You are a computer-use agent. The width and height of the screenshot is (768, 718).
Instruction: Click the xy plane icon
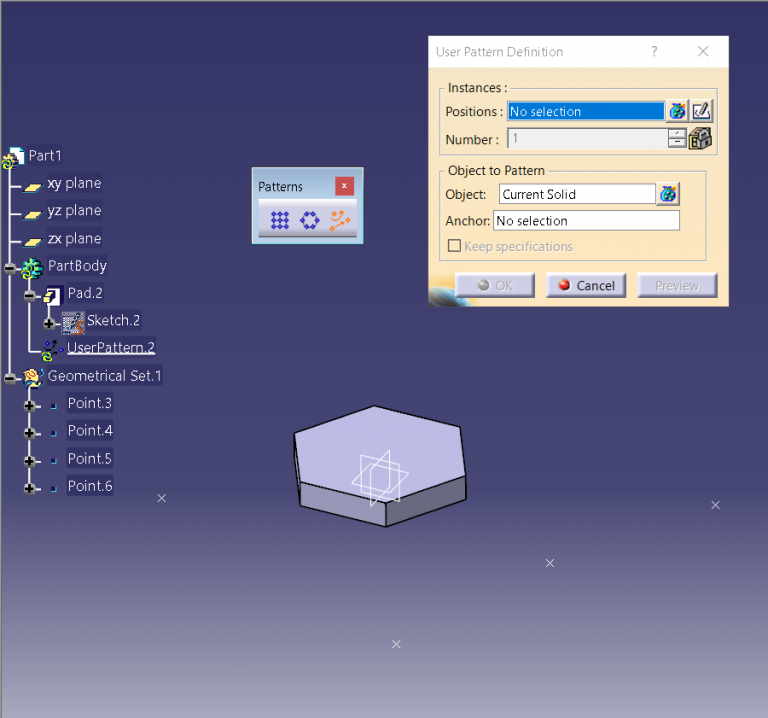[x=32, y=187]
